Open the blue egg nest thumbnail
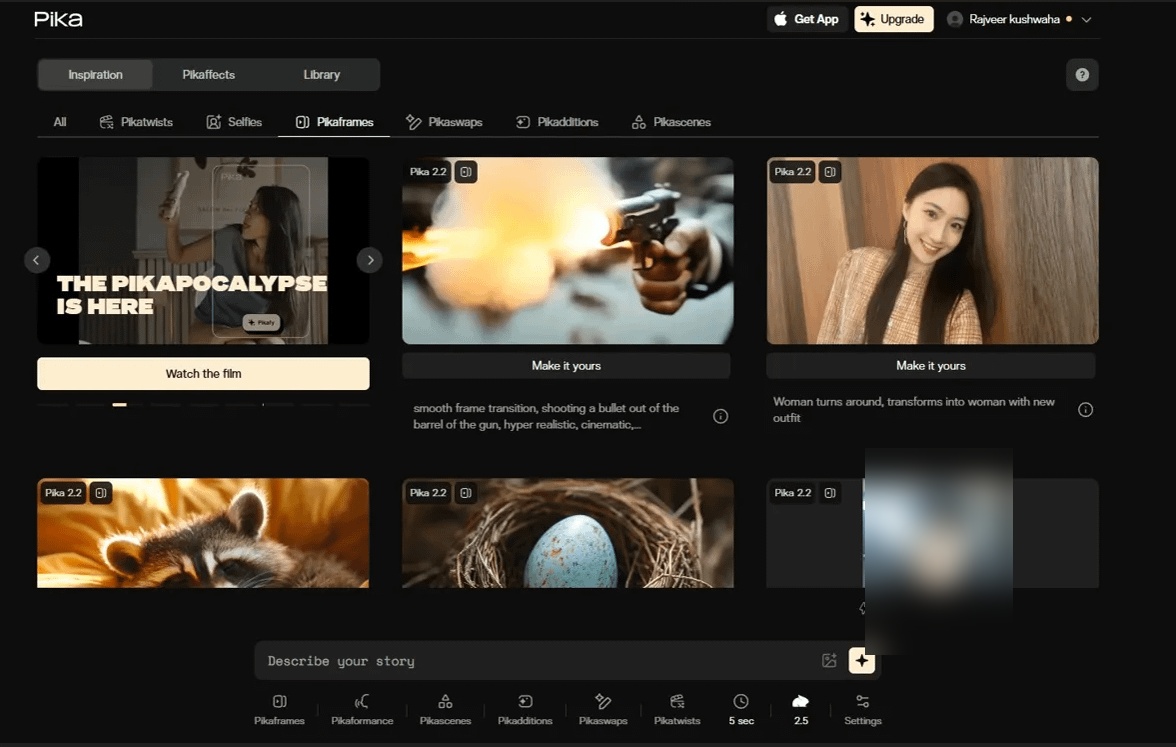 568,533
